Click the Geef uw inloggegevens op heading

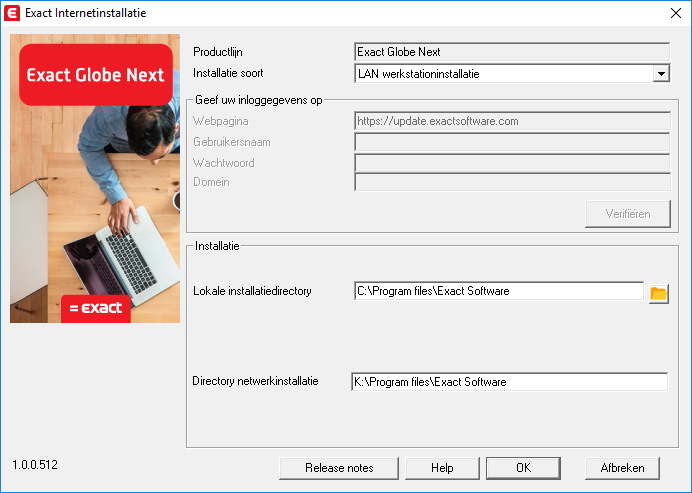click(259, 100)
